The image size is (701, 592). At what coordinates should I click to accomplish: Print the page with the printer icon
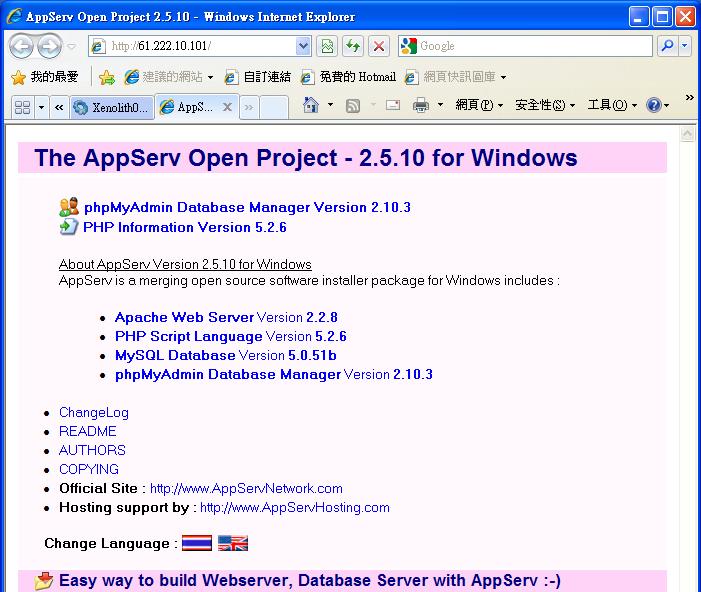pyautogui.click(x=421, y=105)
